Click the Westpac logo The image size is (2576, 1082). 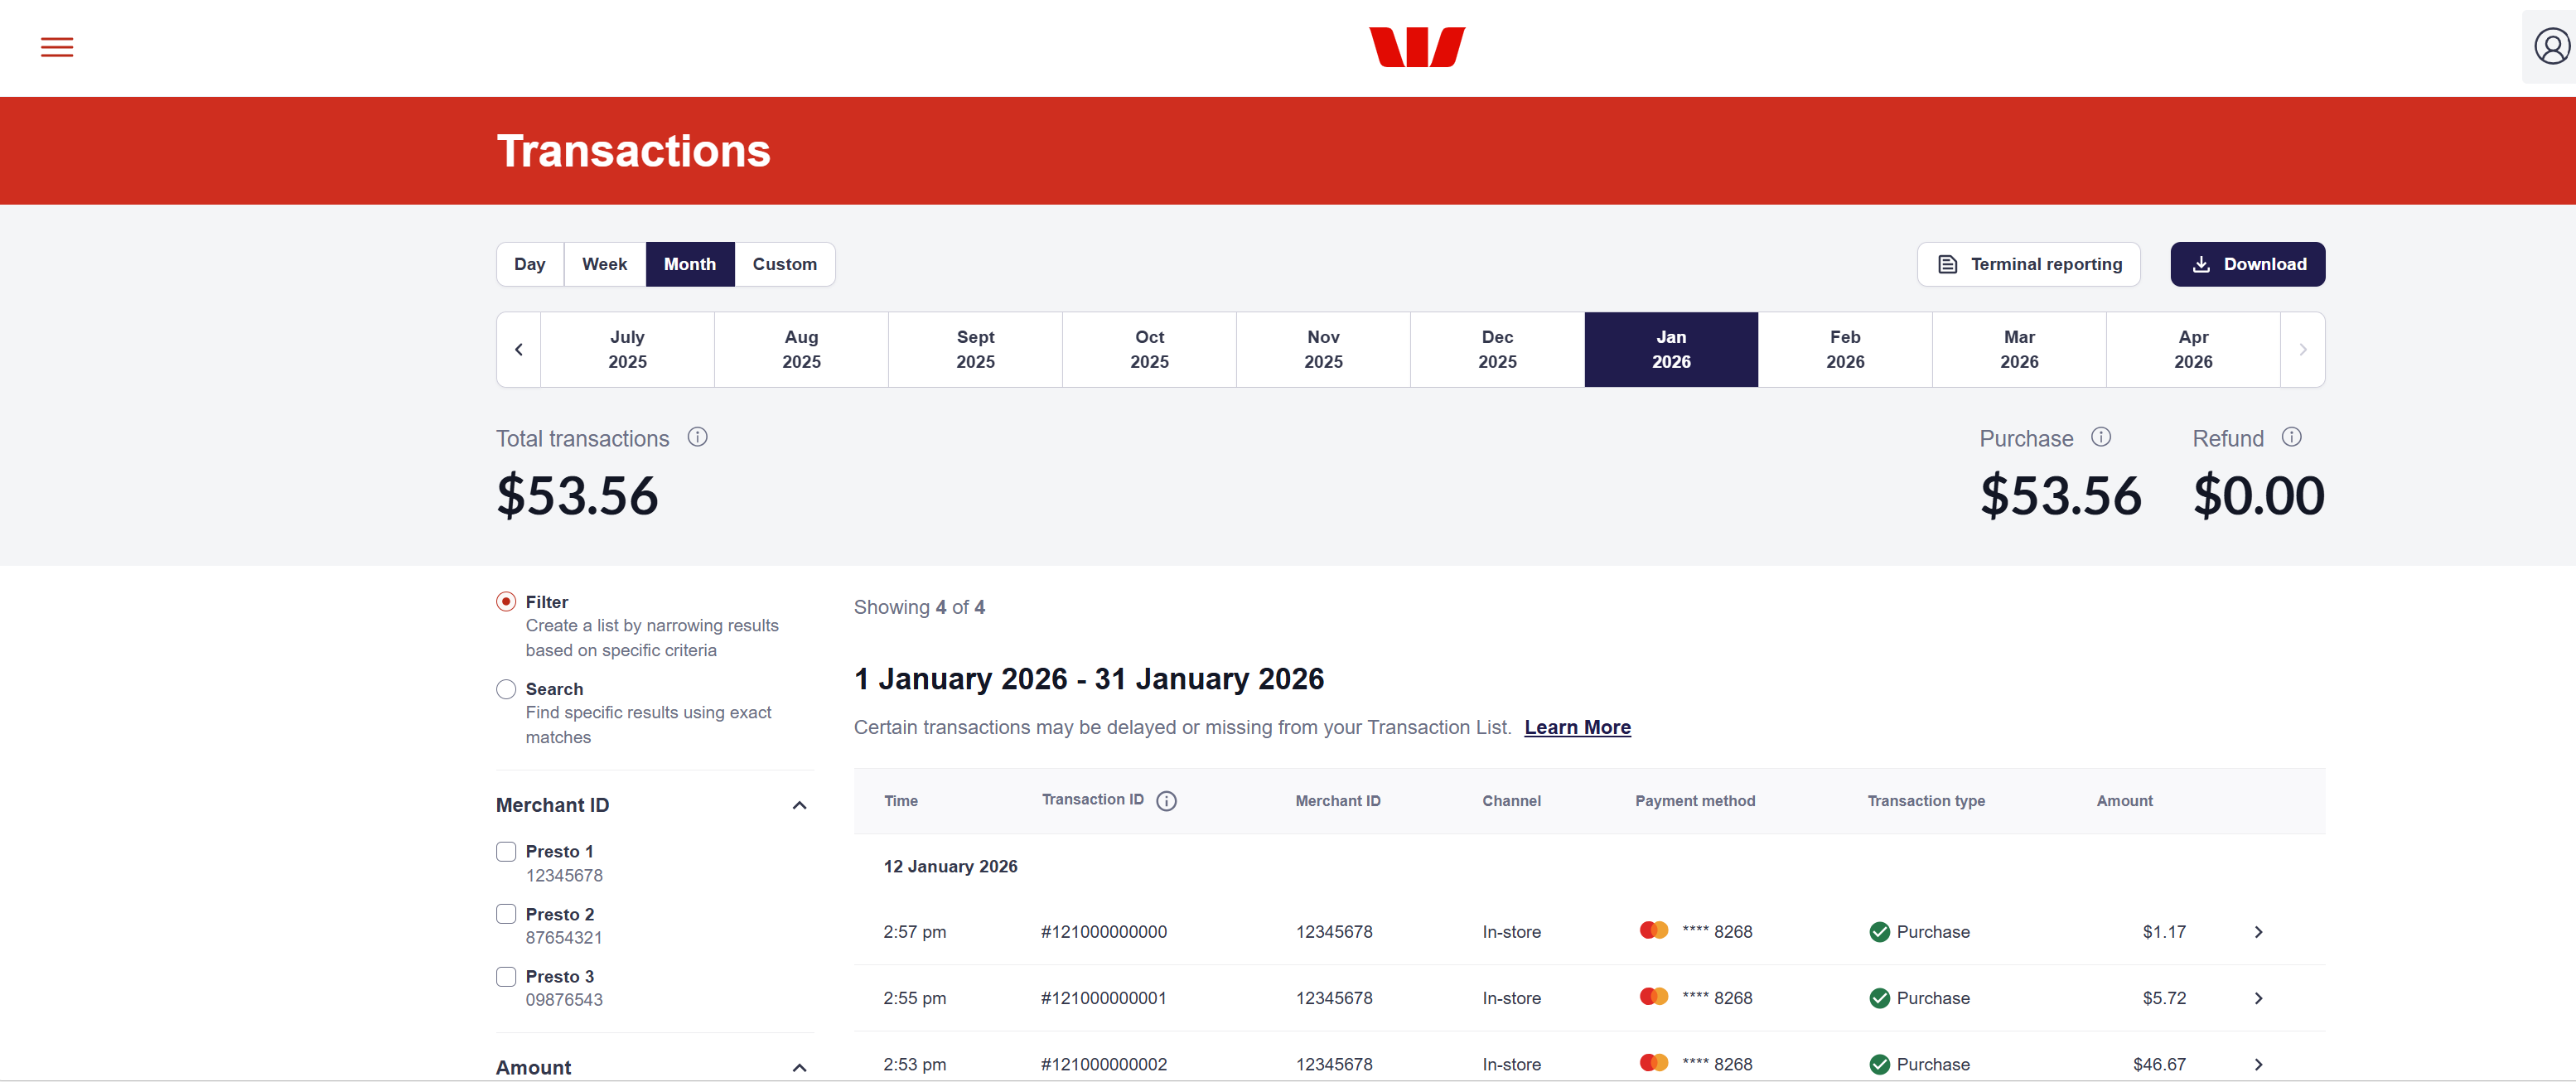[x=1416, y=47]
